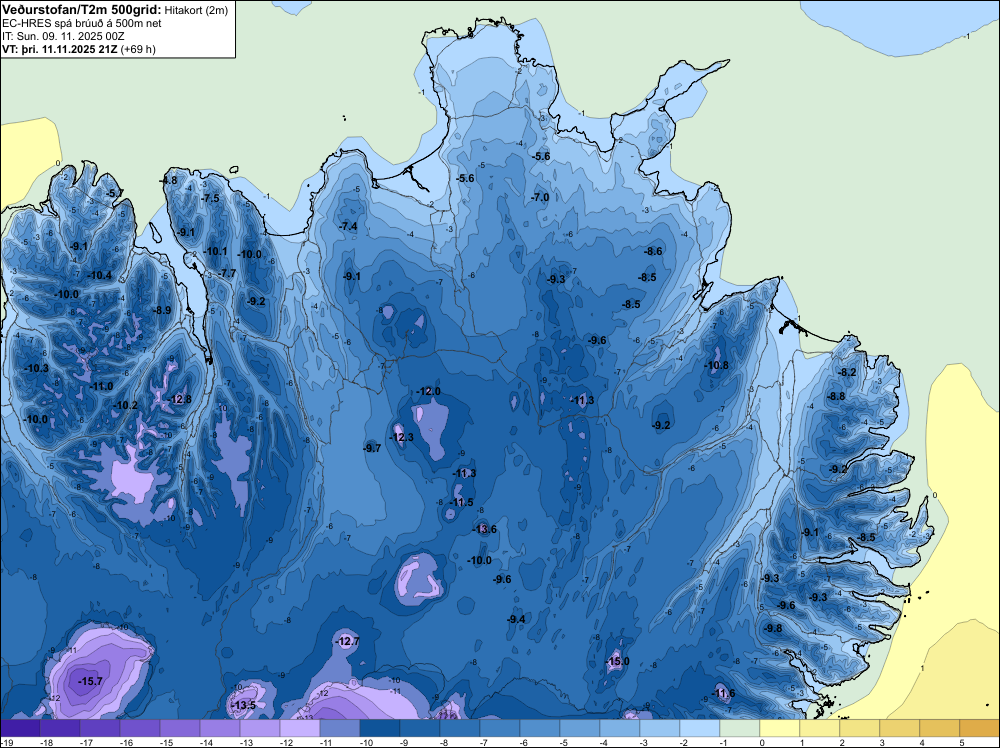This screenshot has height=748, width=1000.
Task: Click legend swatch between -19 and -18
Action: tap(20, 728)
